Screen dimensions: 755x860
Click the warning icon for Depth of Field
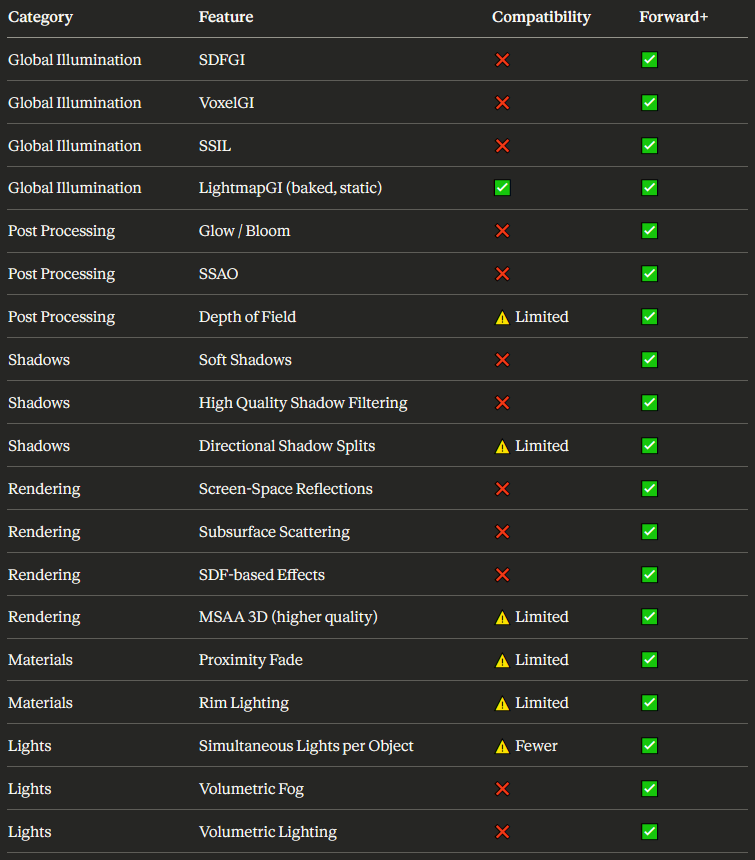pyautogui.click(x=502, y=318)
